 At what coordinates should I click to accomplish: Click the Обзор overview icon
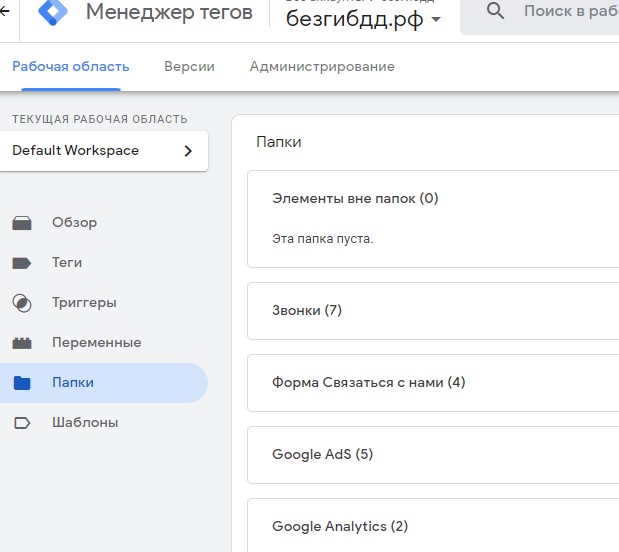[22, 223]
